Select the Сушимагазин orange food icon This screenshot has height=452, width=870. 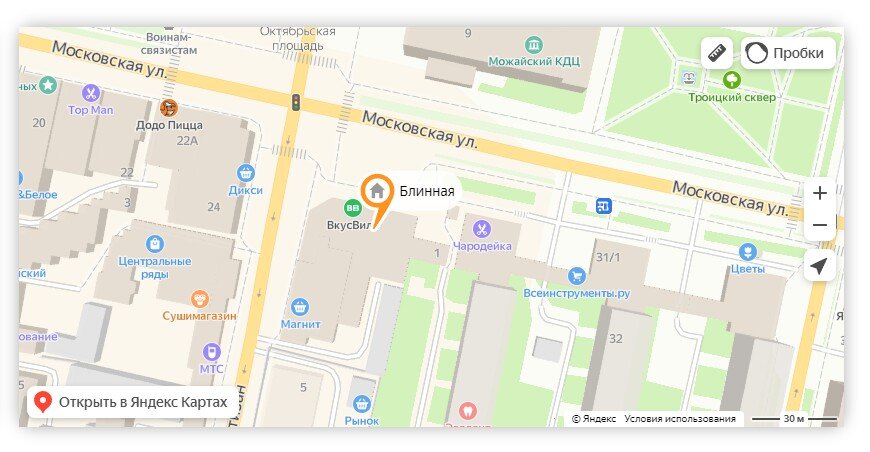(x=199, y=299)
